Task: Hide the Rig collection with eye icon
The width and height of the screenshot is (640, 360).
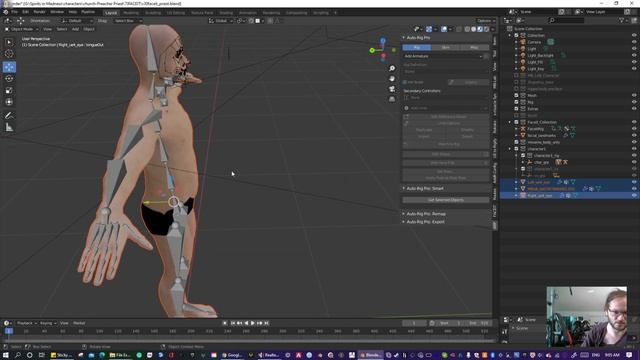Action: click(634, 102)
